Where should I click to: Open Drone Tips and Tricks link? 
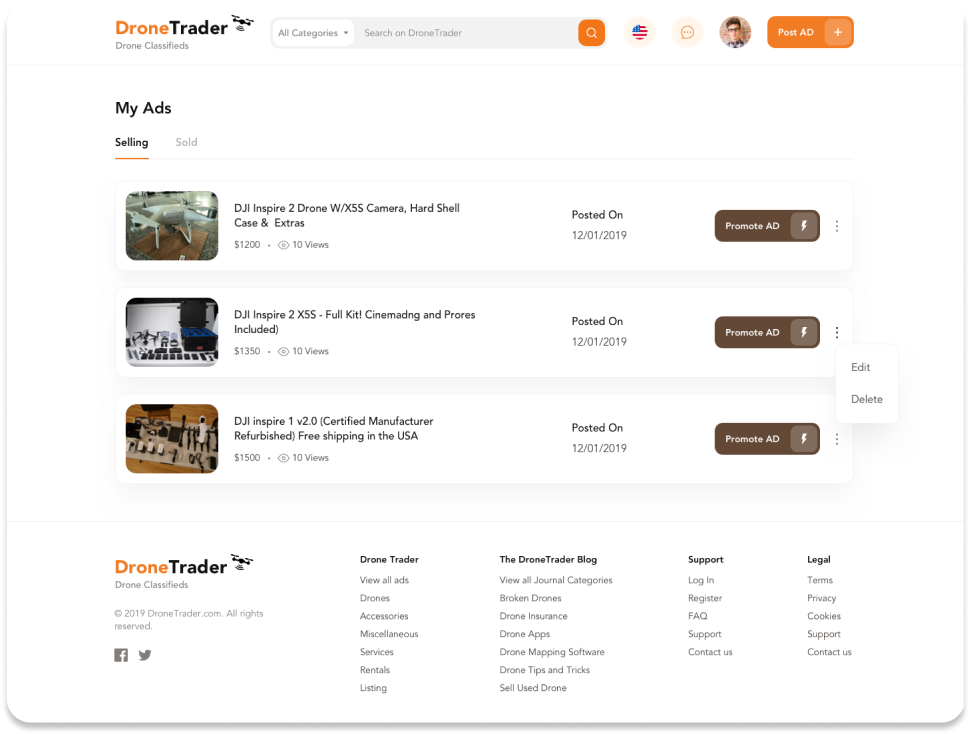(545, 670)
